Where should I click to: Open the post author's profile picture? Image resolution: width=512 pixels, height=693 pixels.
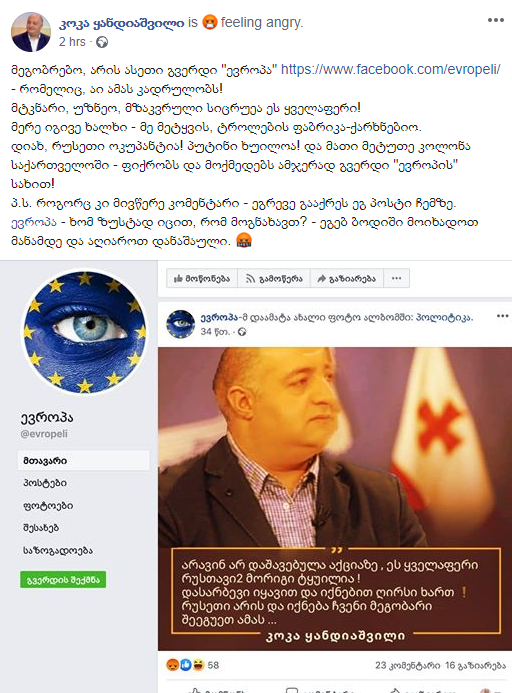(30, 32)
